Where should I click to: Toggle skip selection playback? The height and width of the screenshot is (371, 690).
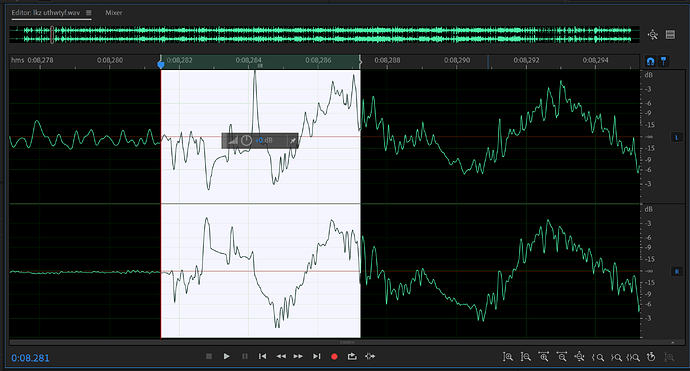[x=370, y=356]
